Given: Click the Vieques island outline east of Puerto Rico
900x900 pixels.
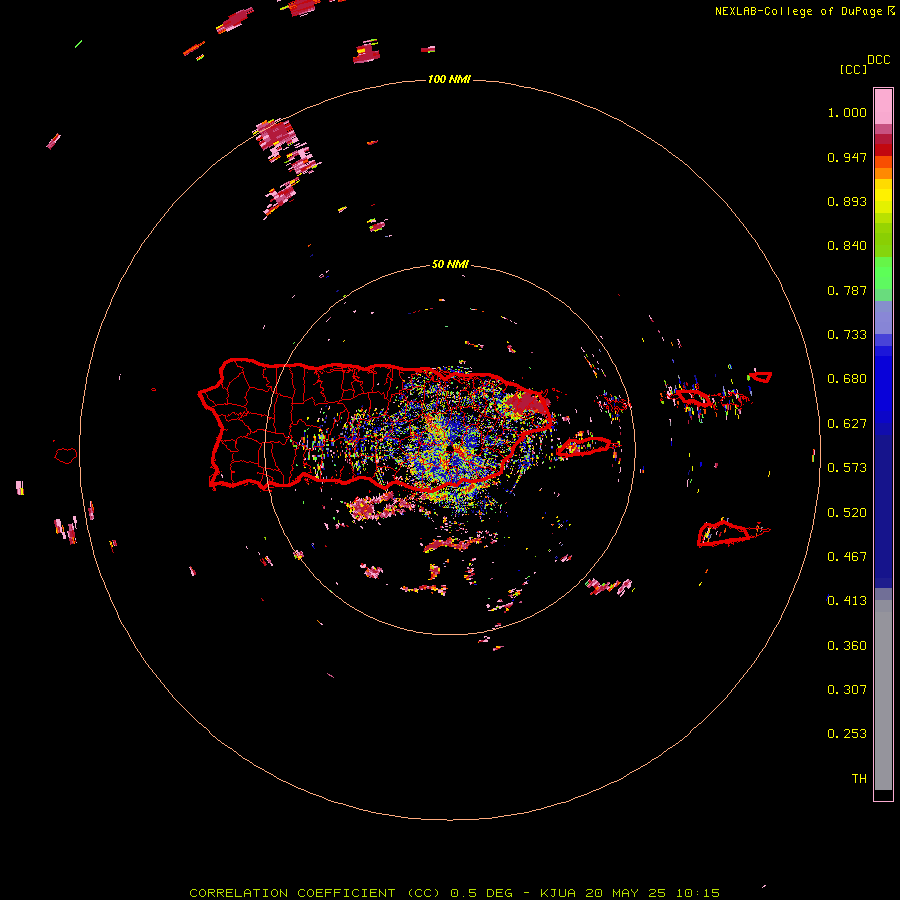Looking at the screenshot, I should [585, 447].
